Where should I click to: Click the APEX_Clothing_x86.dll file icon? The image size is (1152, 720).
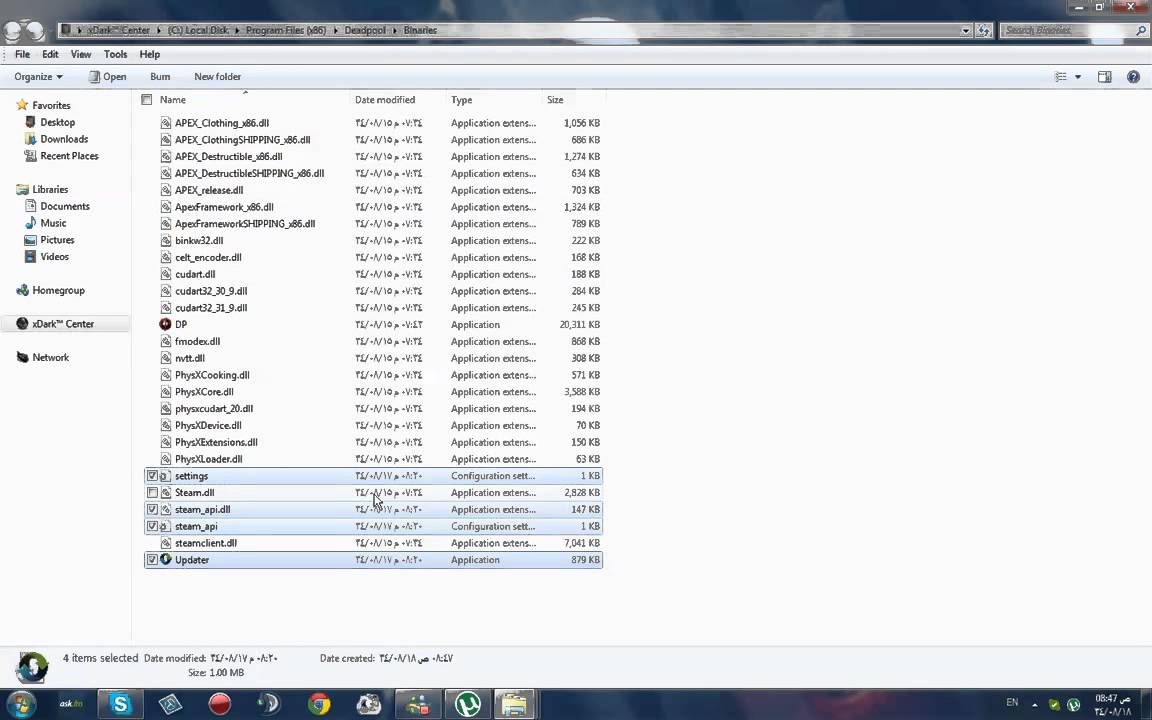[165, 123]
